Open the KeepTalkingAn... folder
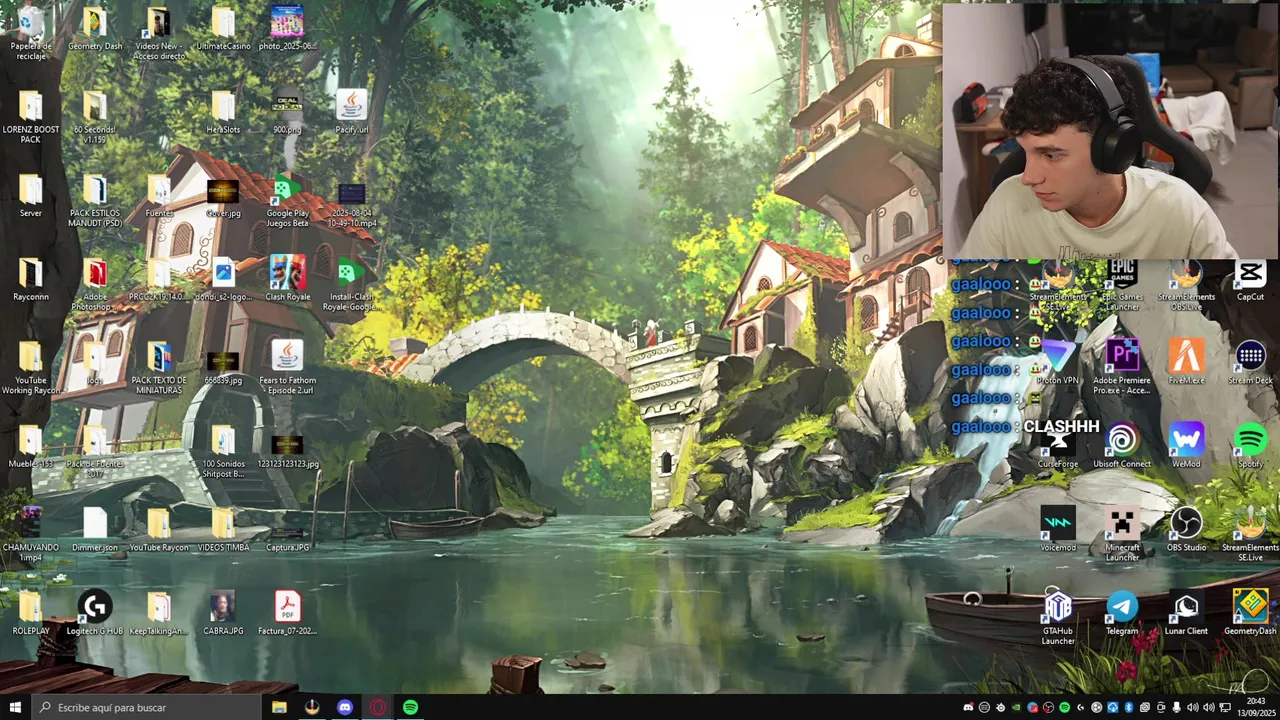Viewport: 1280px width, 720px height. pyautogui.click(x=159, y=613)
